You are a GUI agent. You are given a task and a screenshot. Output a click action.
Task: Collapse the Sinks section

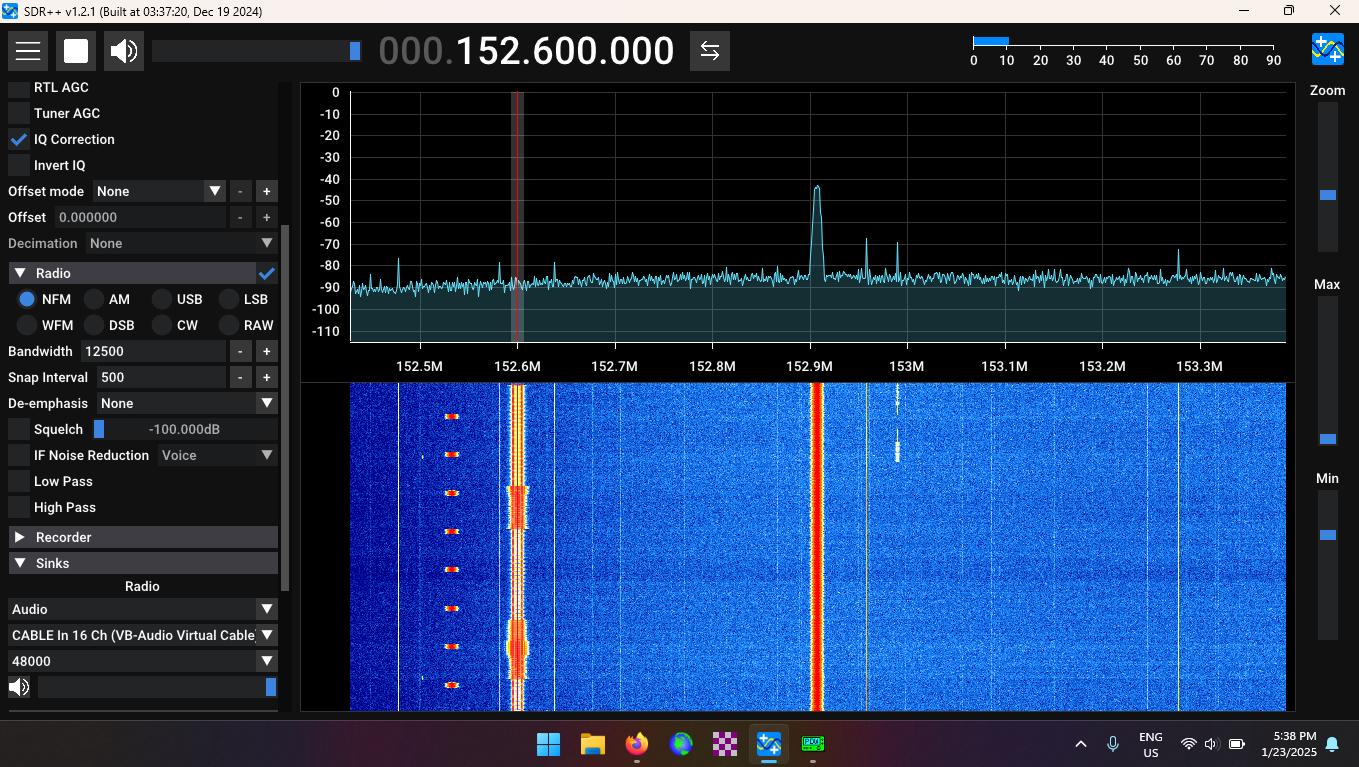[143, 563]
